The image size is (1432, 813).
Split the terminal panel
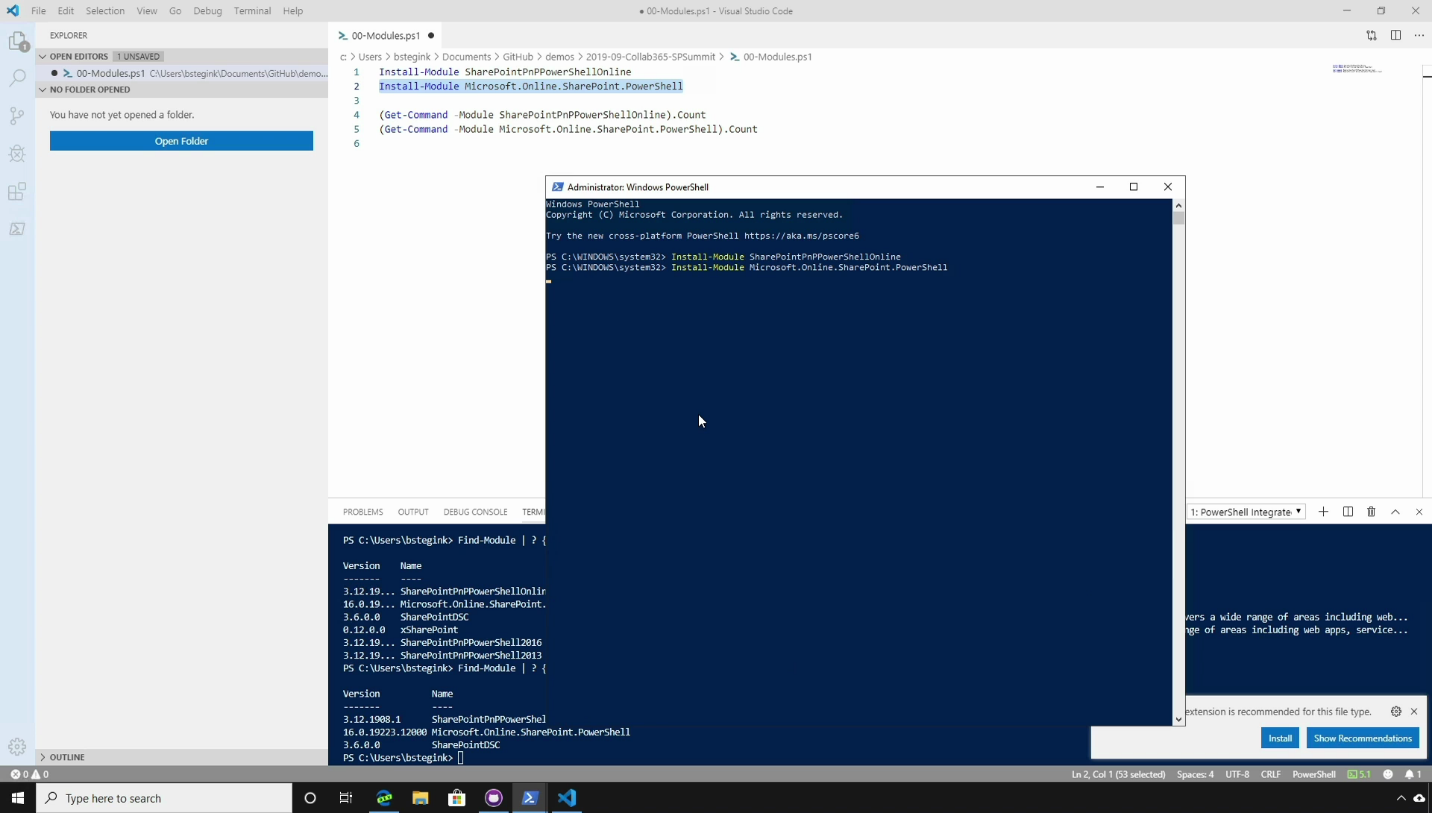tap(1348, 512)
